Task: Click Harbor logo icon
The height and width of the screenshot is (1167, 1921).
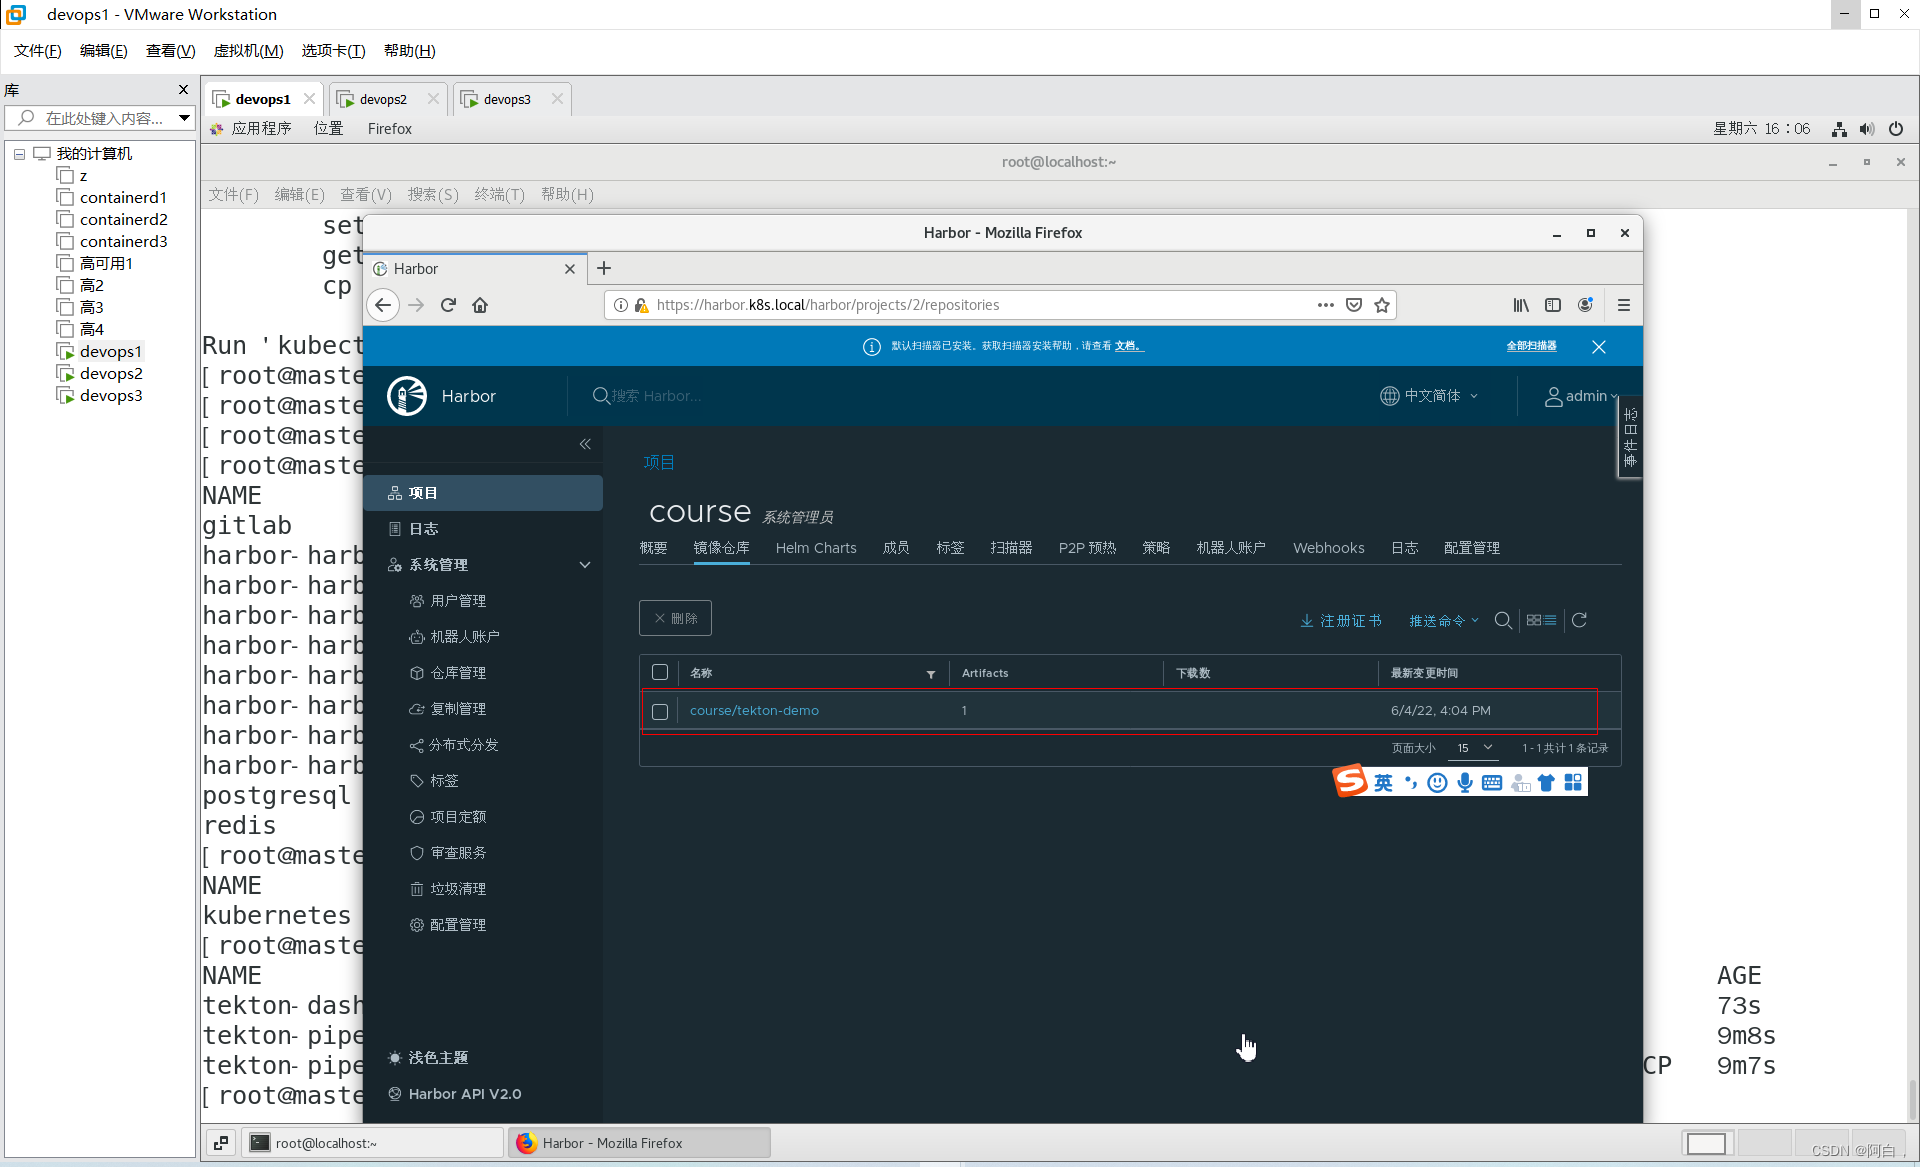Action: point(407,396)
